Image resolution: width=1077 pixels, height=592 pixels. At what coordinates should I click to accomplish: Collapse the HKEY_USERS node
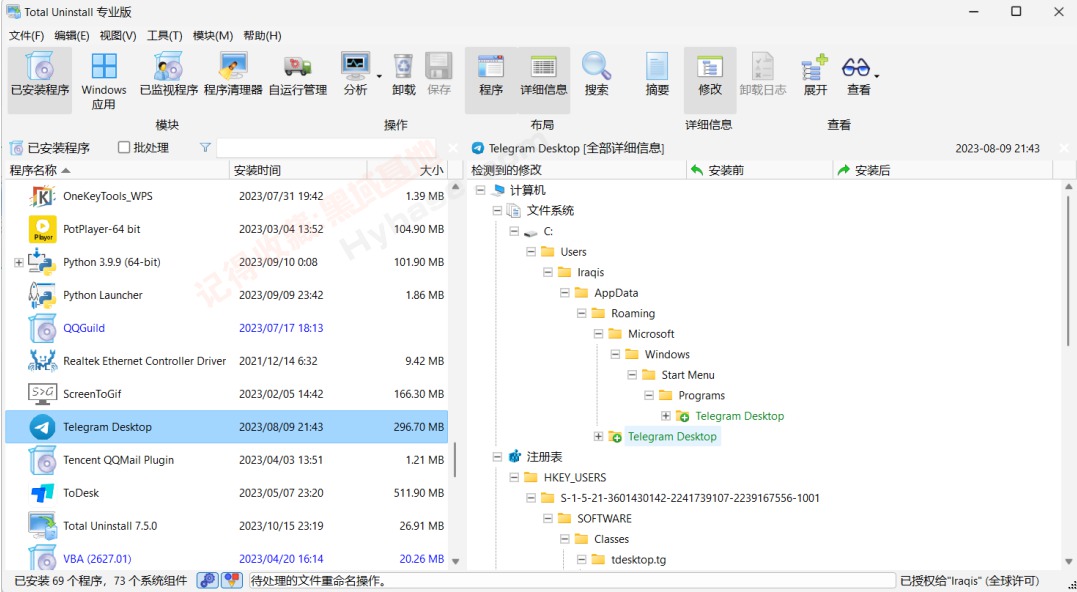[514, 477]
